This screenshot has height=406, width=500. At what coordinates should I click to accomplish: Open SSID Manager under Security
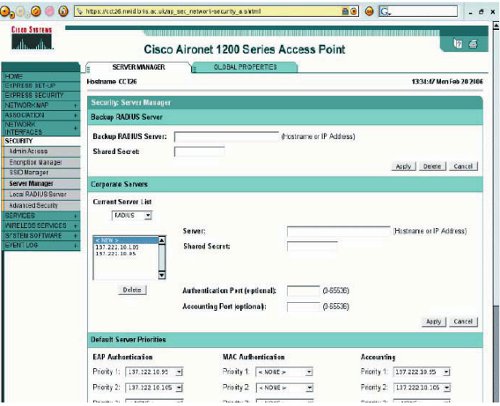pos(42,173)
